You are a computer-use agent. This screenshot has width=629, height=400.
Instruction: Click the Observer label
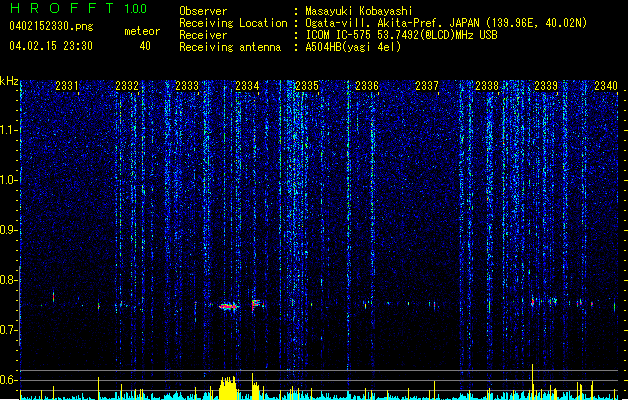coord(203,11)
